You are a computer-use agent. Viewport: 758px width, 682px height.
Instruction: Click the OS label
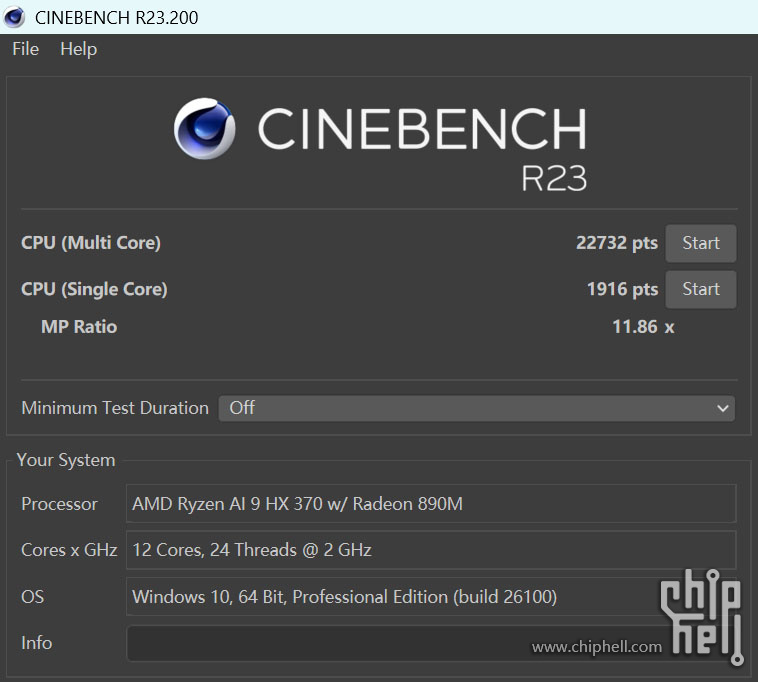[x=32, y=596]
